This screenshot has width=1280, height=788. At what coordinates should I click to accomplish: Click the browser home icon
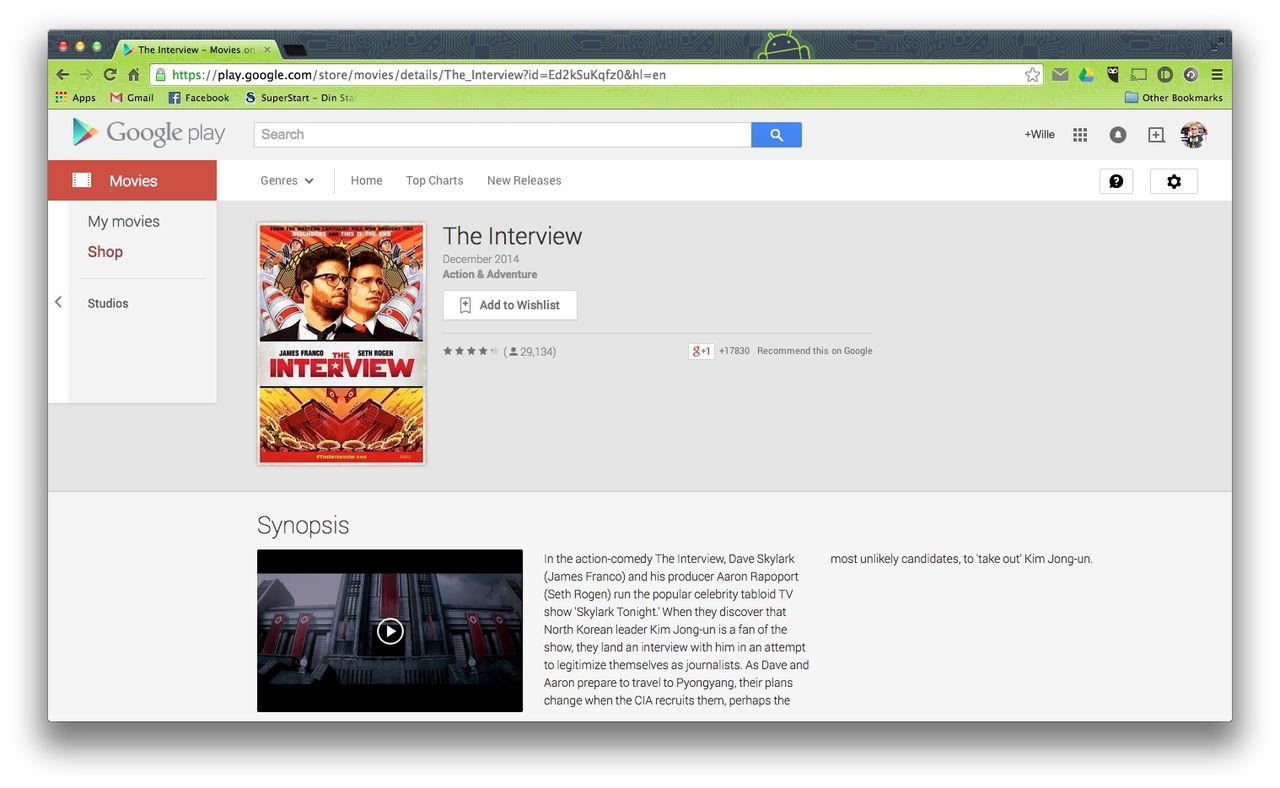pos(133,75)
